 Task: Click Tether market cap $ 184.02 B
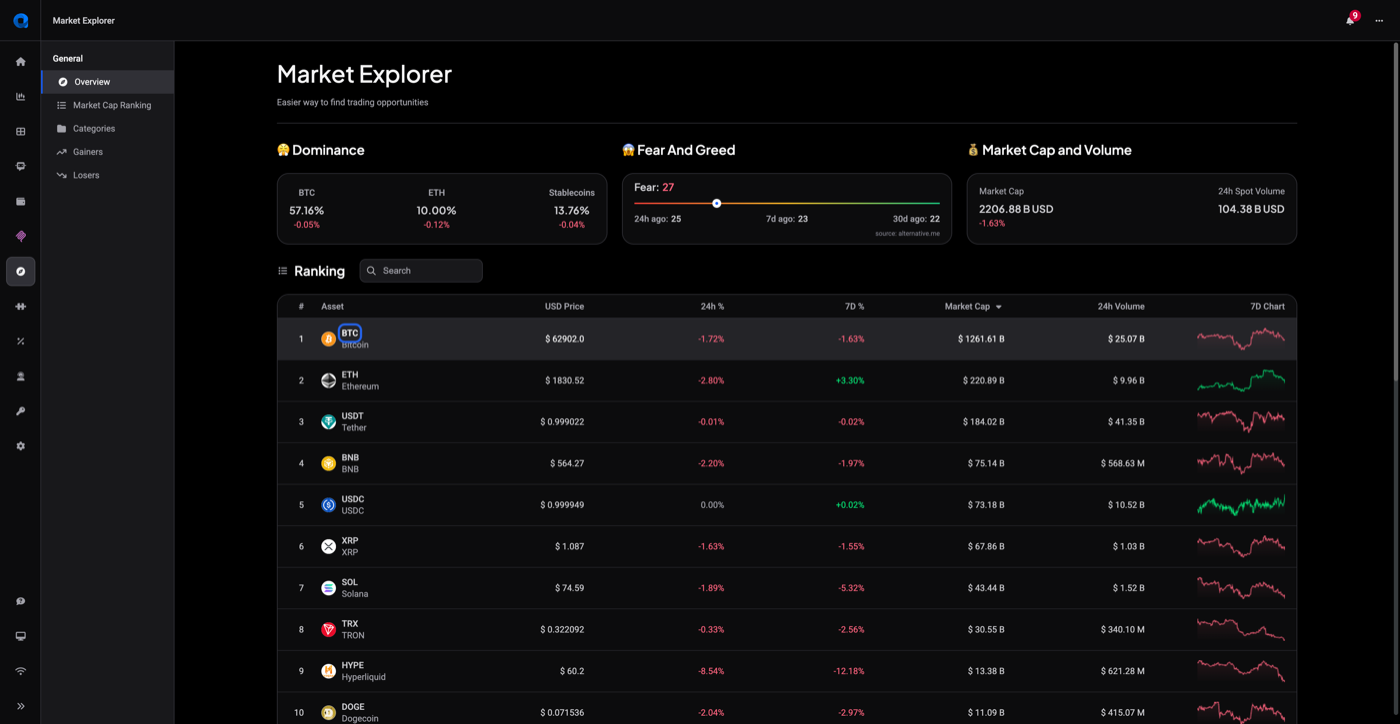[x=986, y=422]
